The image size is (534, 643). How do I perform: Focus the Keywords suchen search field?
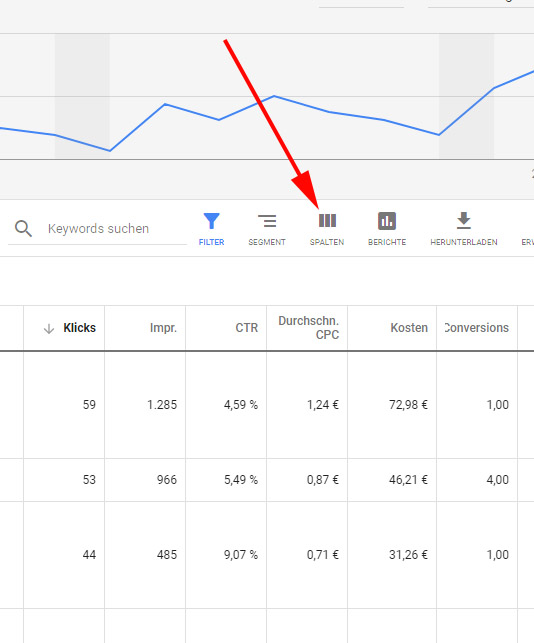click(x=98, y=228)
